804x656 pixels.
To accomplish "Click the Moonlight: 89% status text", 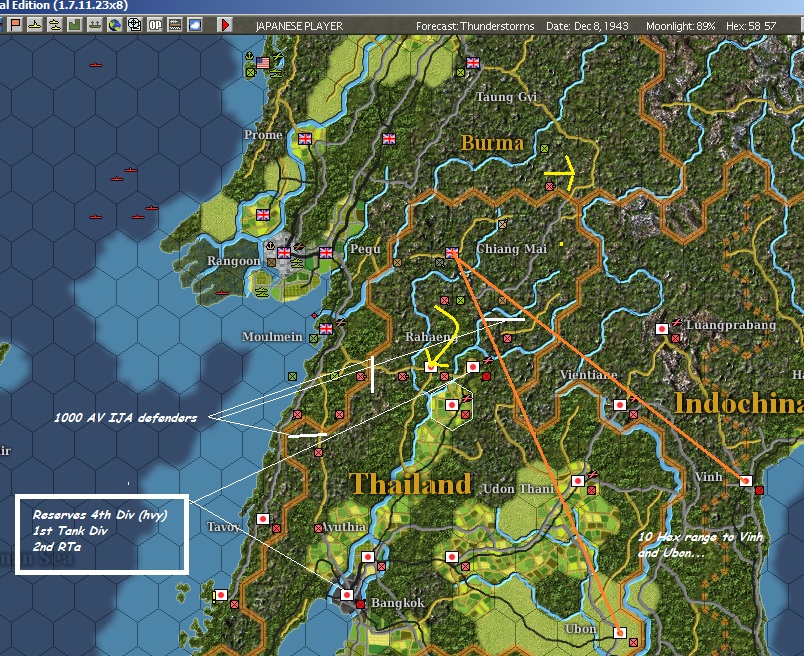I will click(680, 26).
